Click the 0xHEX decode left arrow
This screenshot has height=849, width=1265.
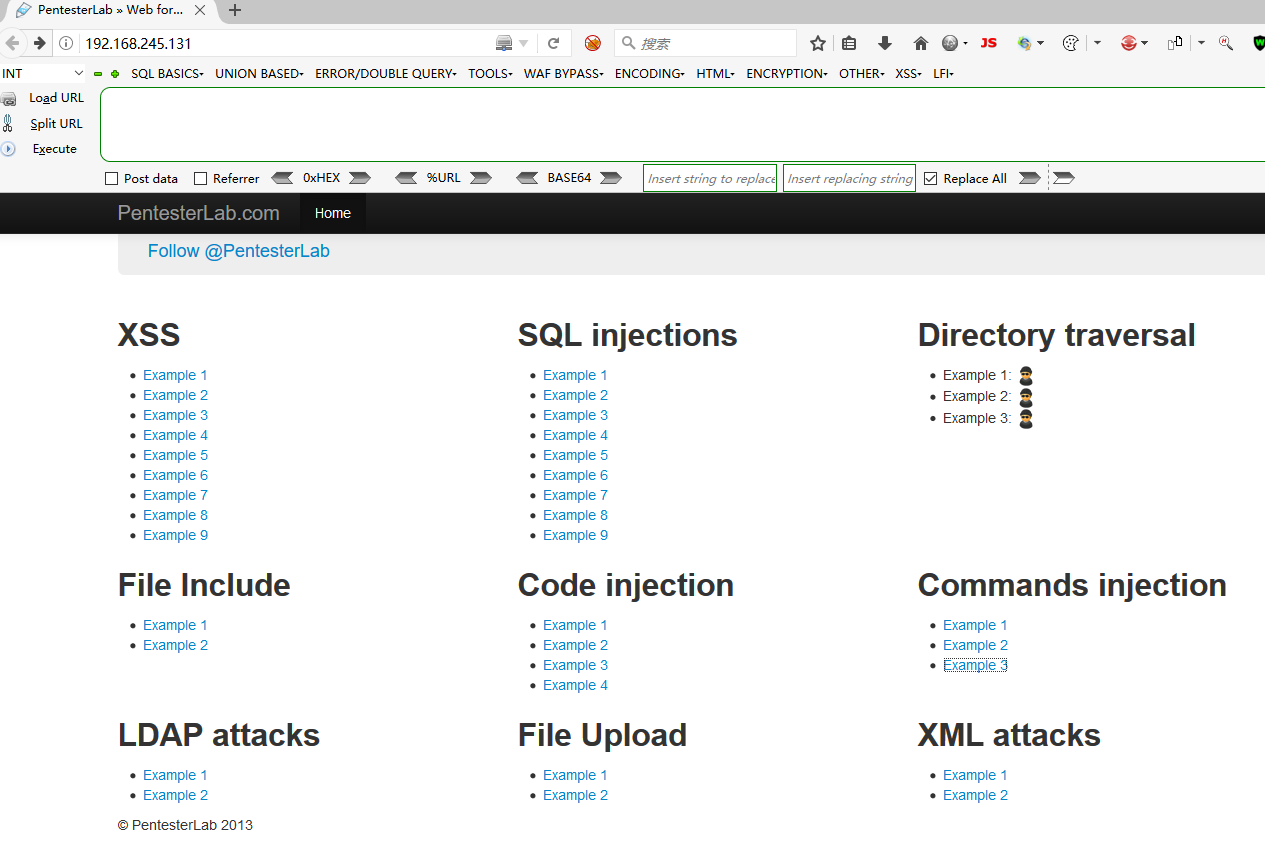(283, 178)
